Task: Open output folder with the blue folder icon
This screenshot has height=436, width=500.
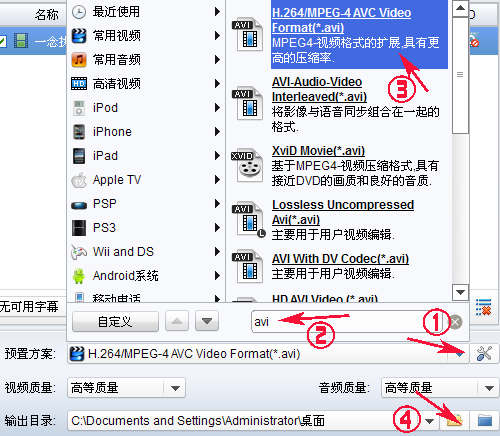Action: click(485, 420)
